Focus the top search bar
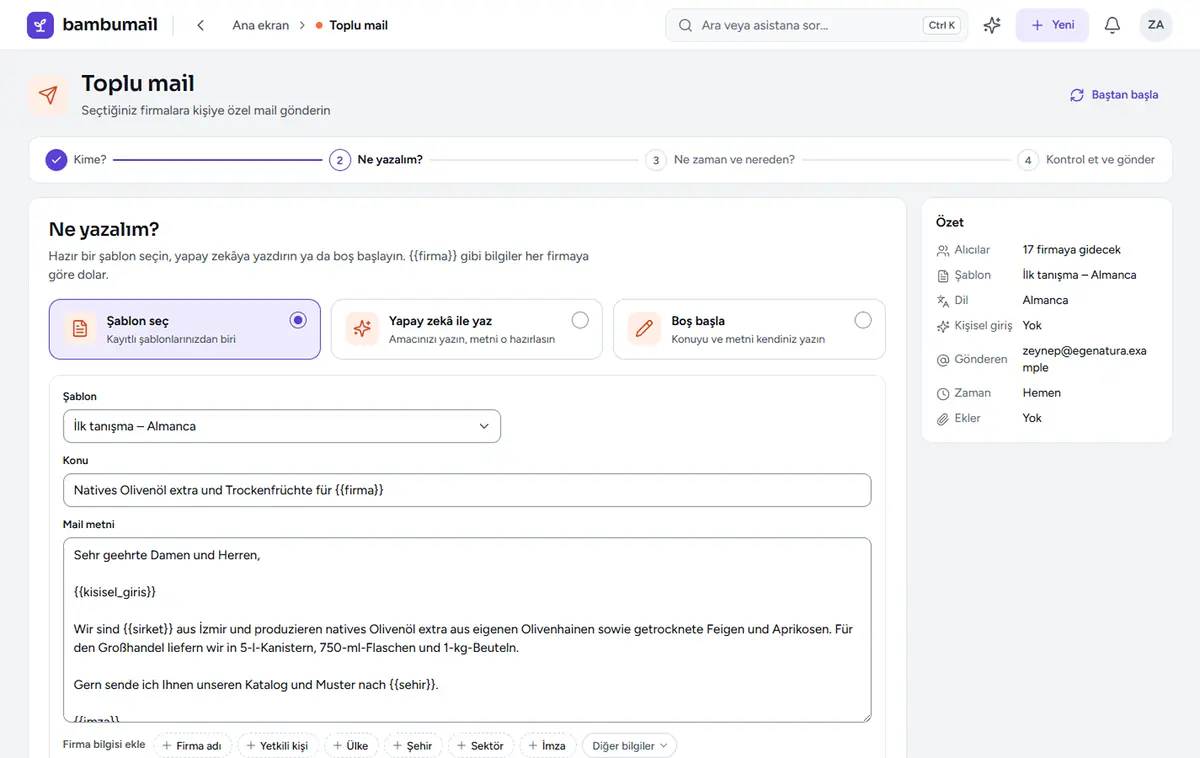1200x758 pixels. pos(816,25)
